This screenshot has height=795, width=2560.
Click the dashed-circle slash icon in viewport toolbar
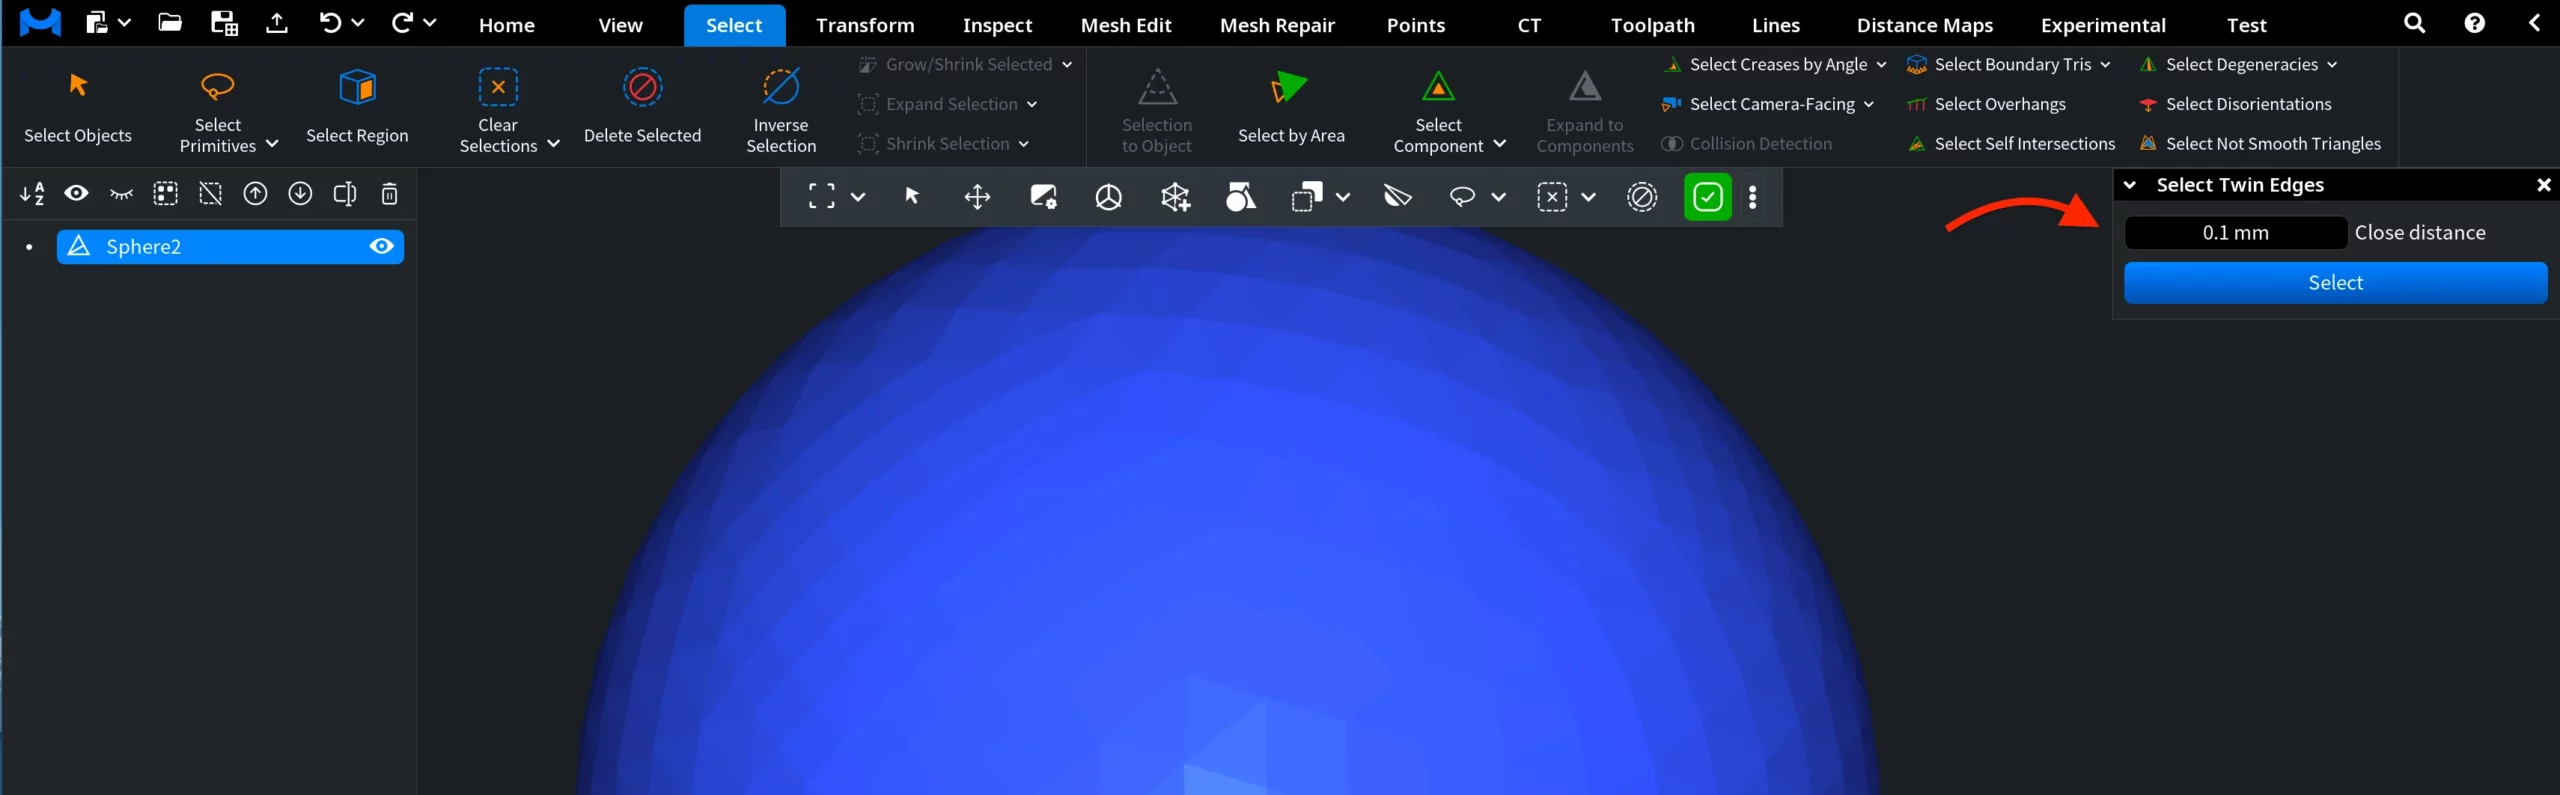1642,197
